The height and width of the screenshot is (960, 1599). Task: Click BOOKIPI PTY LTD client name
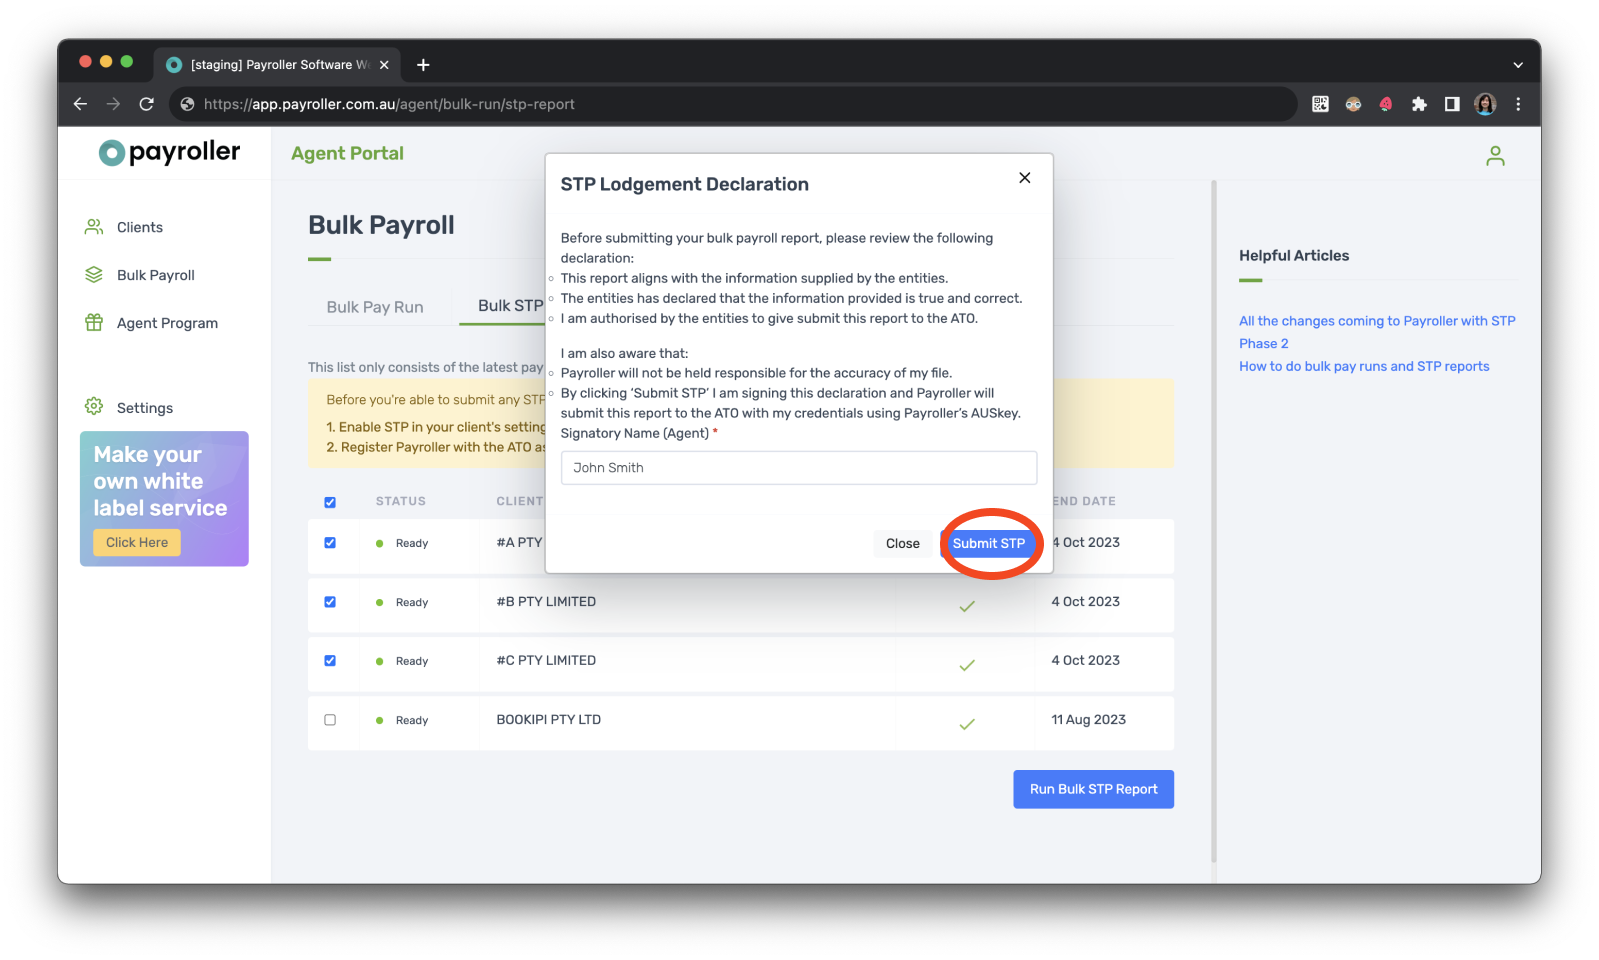click(549, 720)
